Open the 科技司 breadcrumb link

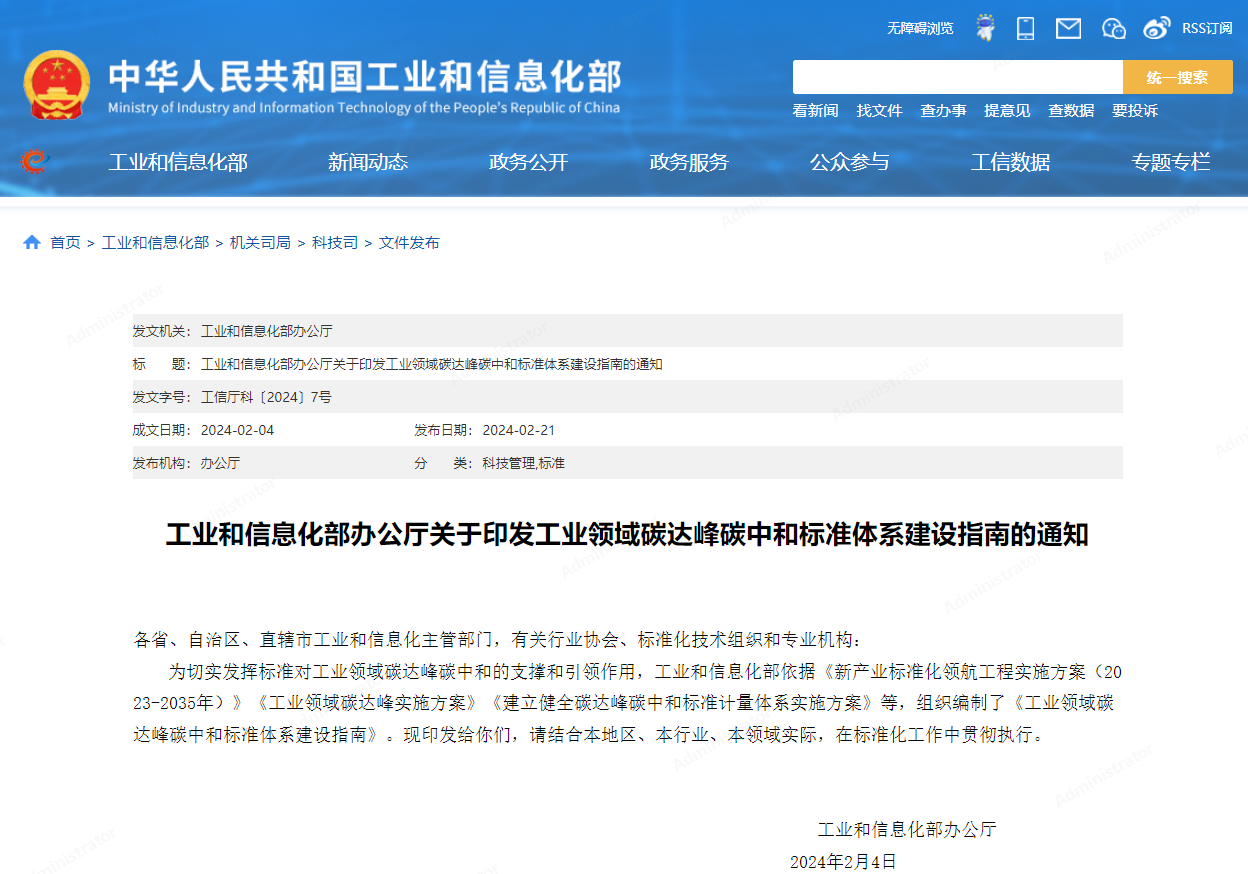point(335,242)
